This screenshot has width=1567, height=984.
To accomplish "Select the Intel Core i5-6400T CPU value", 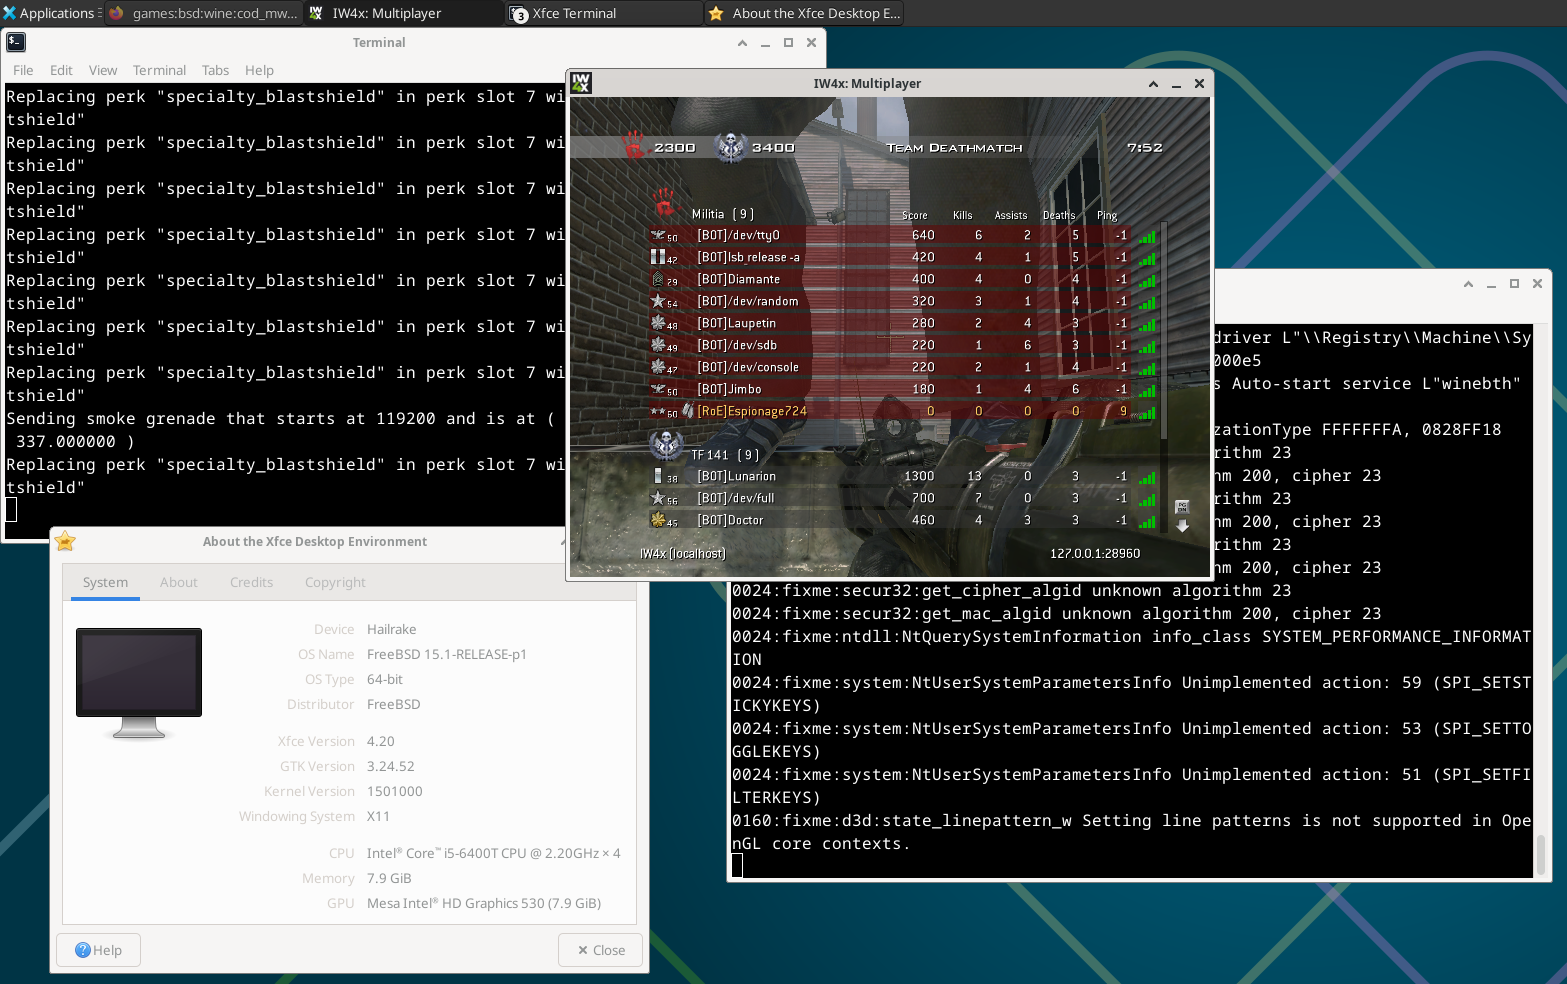I will click(x=493, y=853).
